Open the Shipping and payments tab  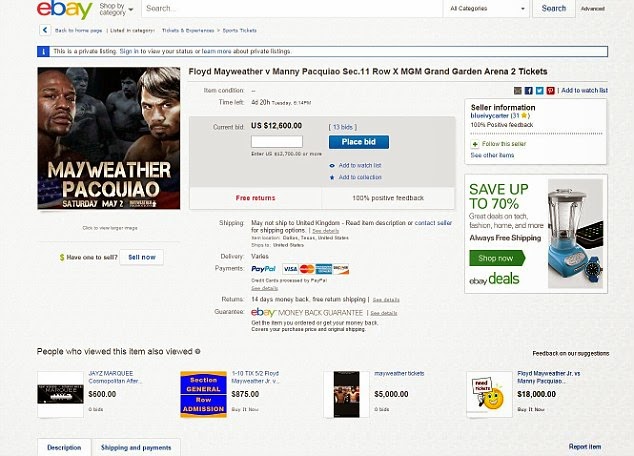click(x=136, y=448)
